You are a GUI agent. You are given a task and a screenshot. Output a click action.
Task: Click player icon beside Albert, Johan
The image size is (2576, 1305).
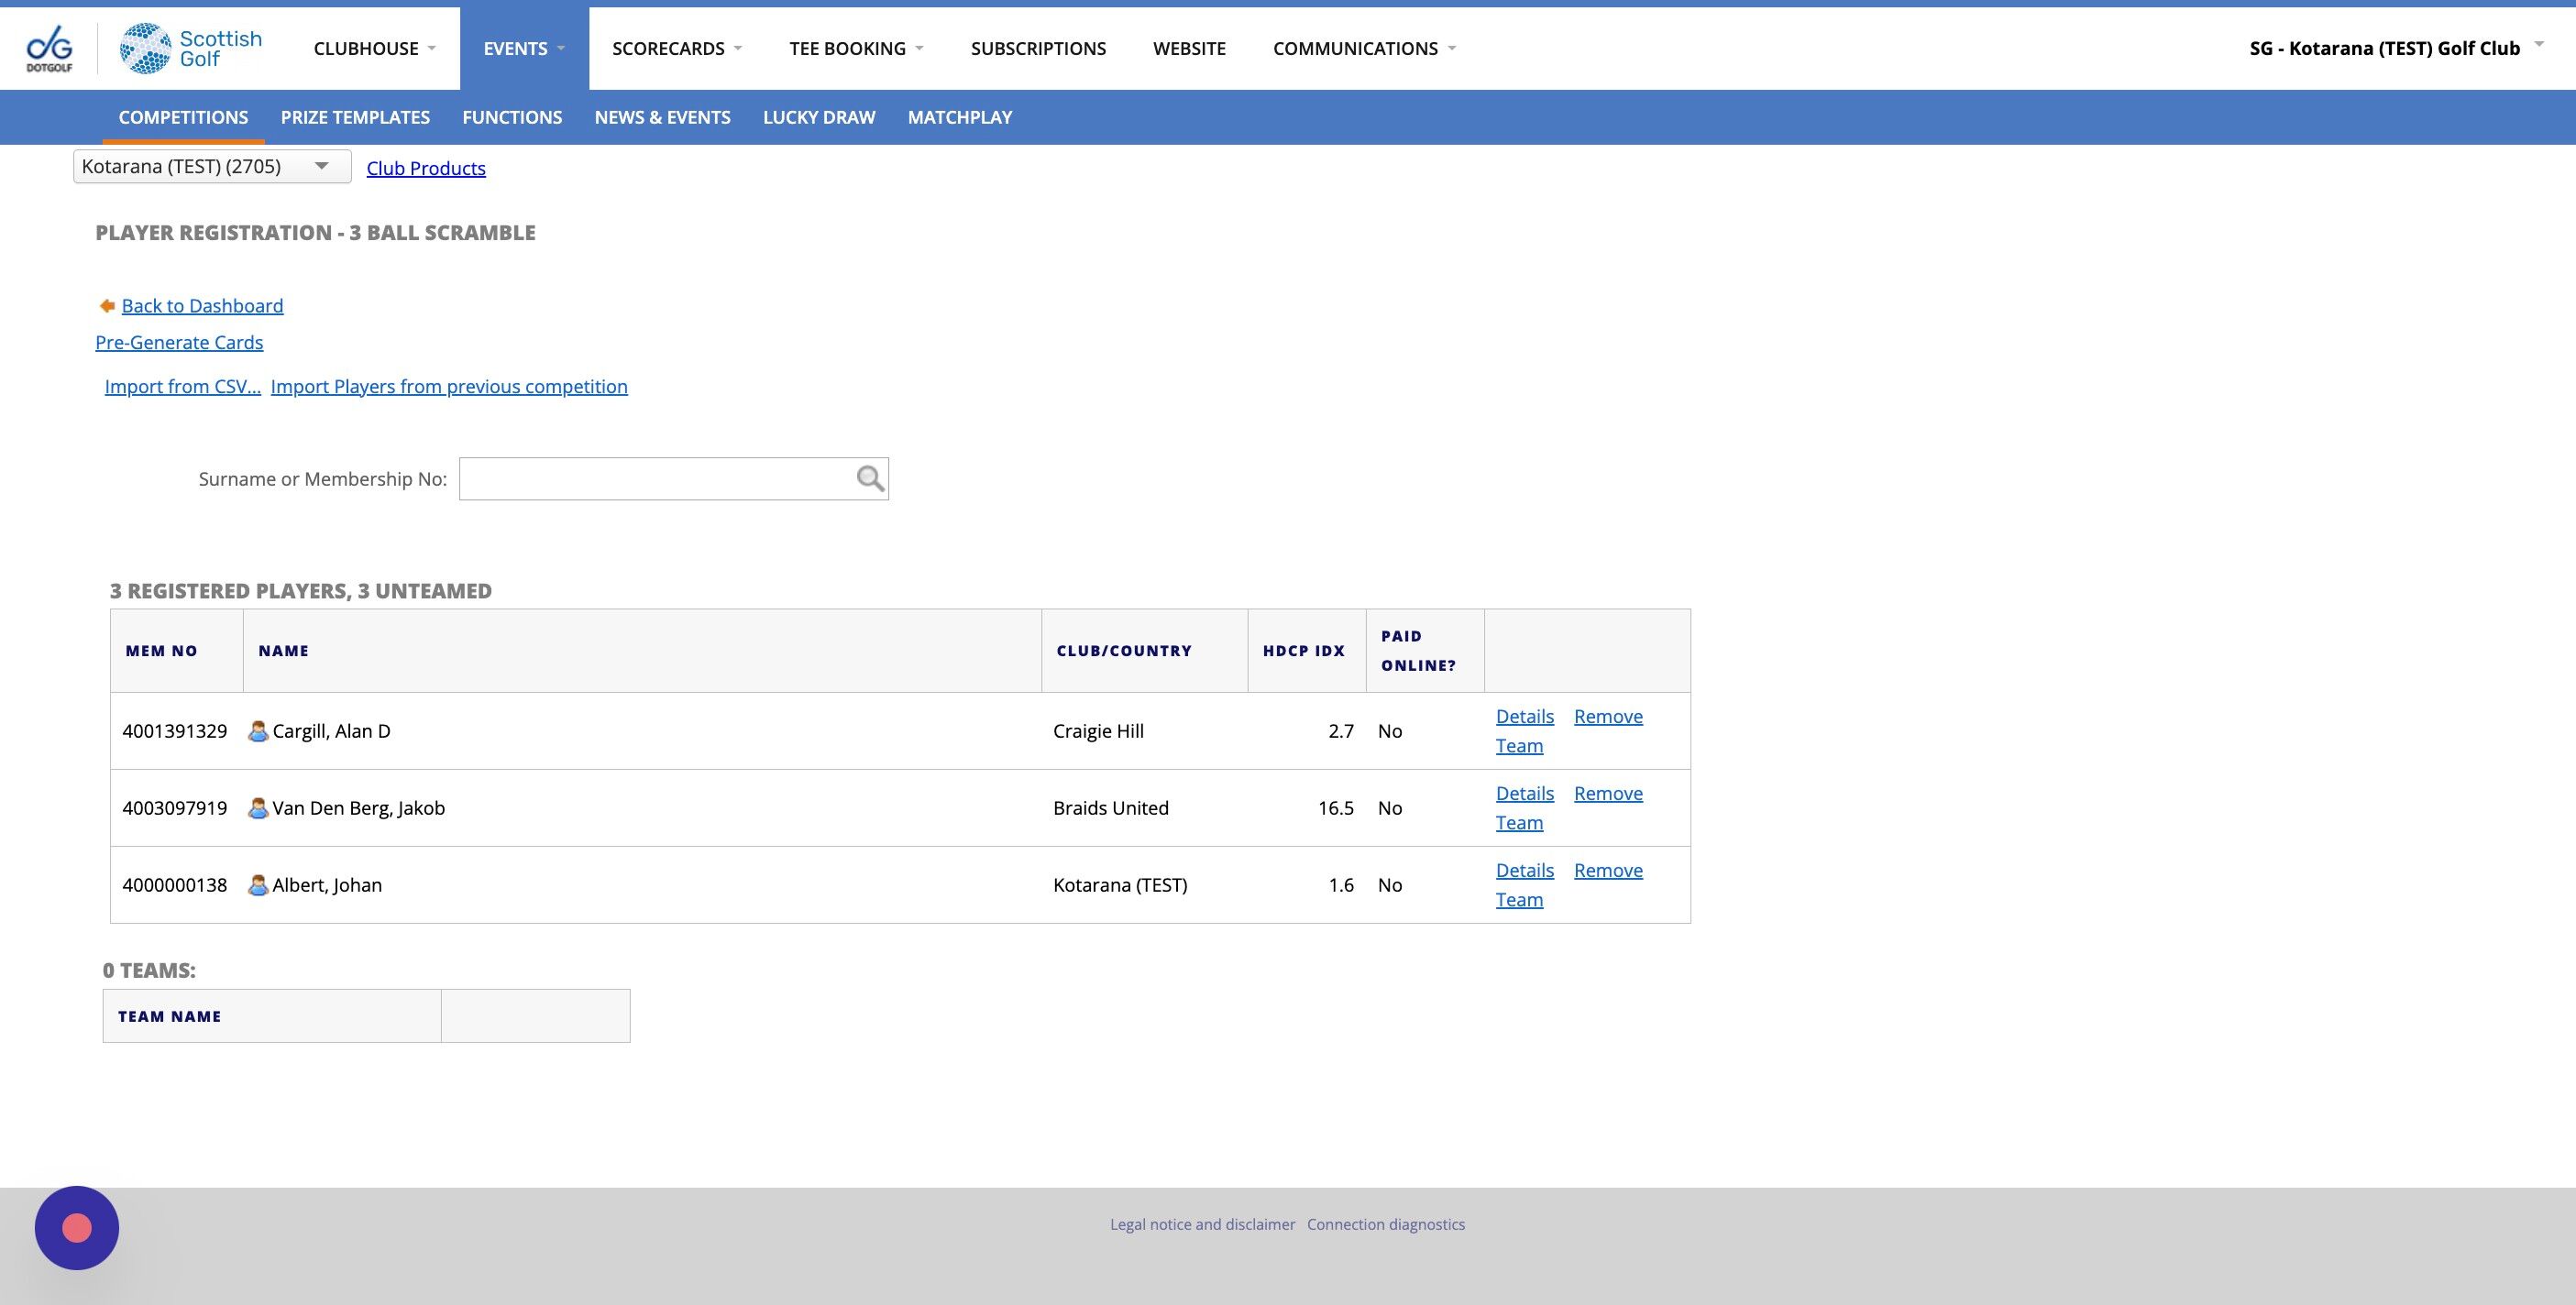click(x=258, y=885)
